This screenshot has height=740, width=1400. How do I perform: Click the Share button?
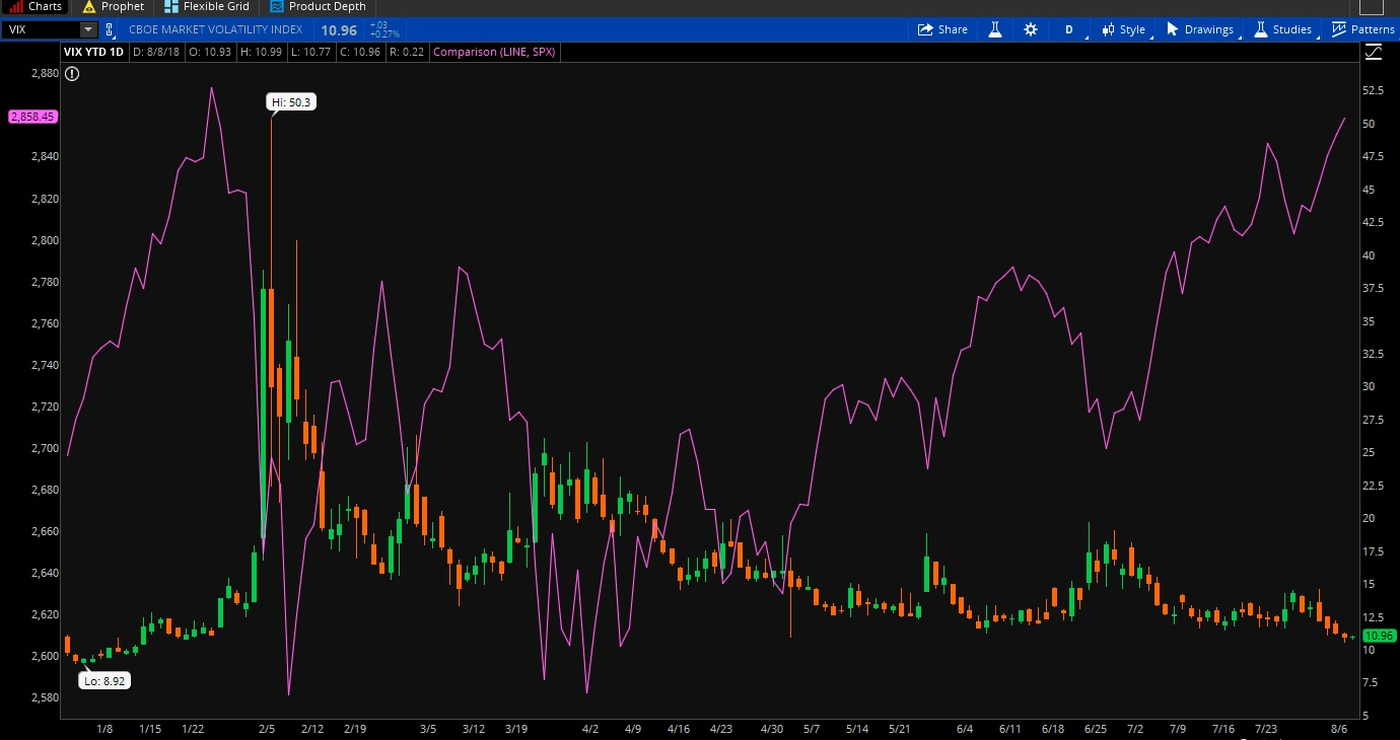pos(943,30)
